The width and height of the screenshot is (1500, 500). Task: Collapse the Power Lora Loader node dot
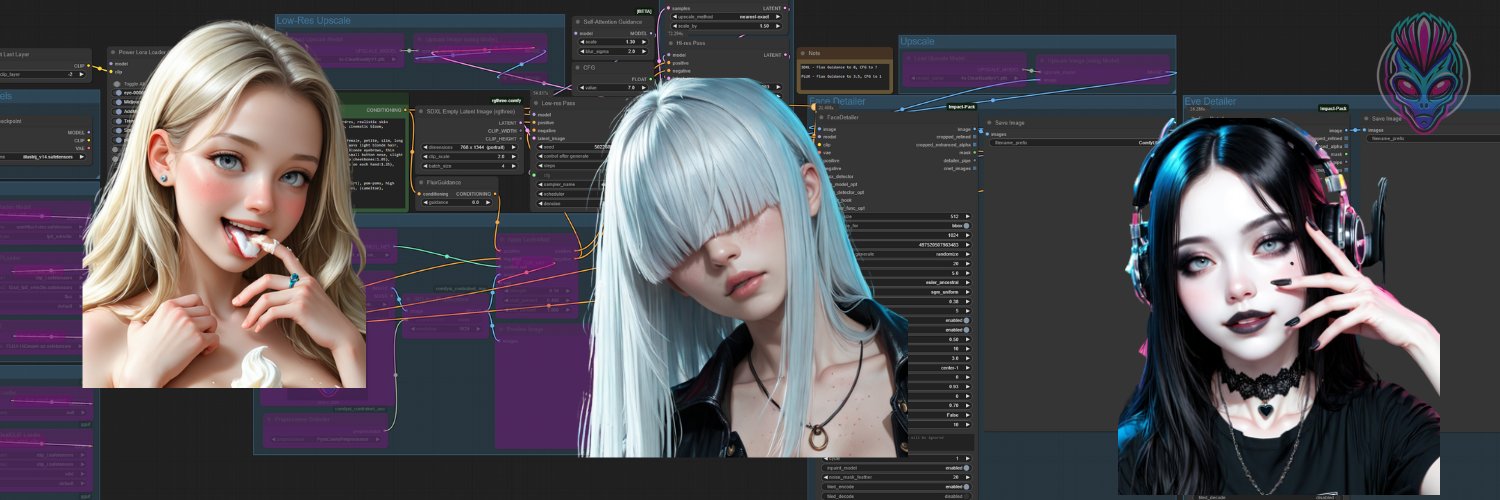[x=113, y=52]
